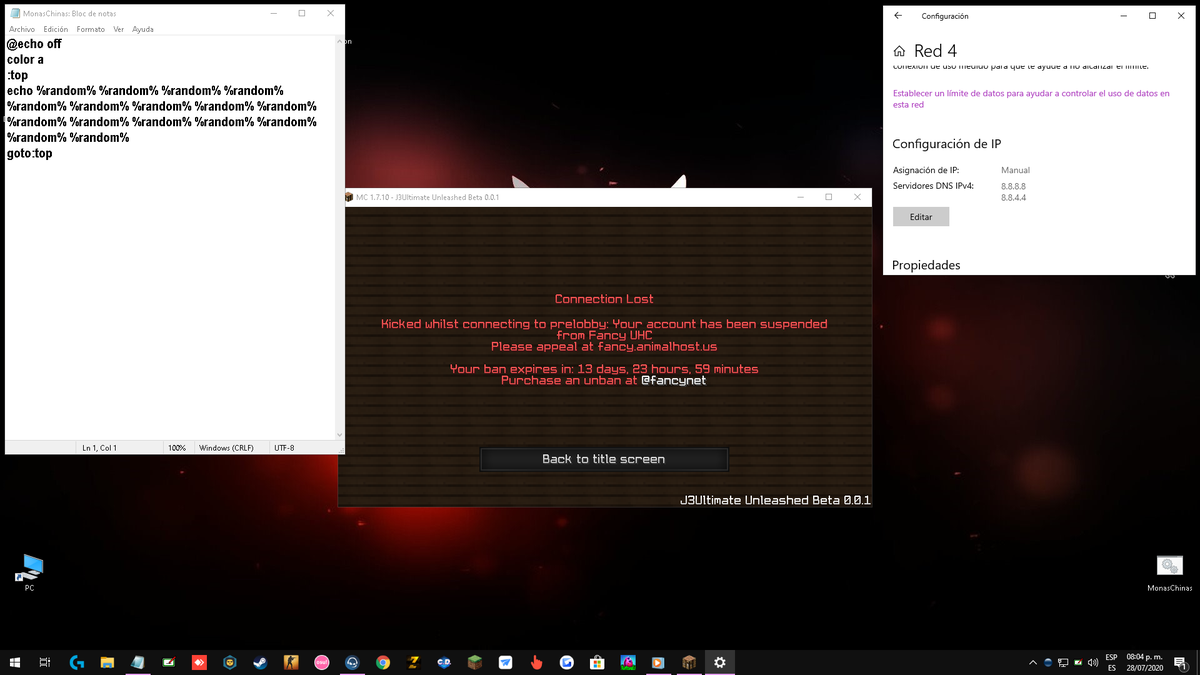Open the AnyDesk red taskbar icon

(199, 662)
